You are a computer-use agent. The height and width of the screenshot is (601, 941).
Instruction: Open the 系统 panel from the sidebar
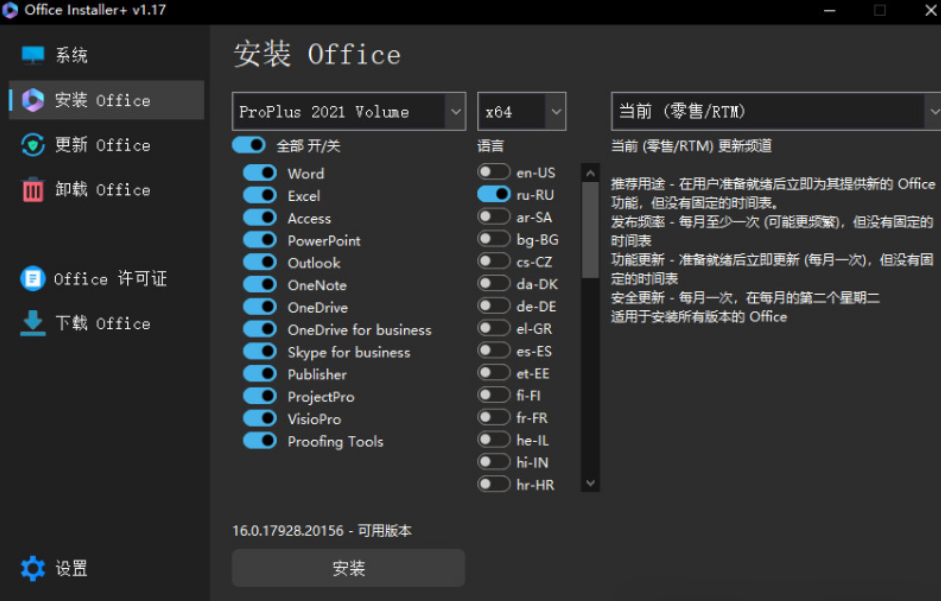[x=60, y=55]
